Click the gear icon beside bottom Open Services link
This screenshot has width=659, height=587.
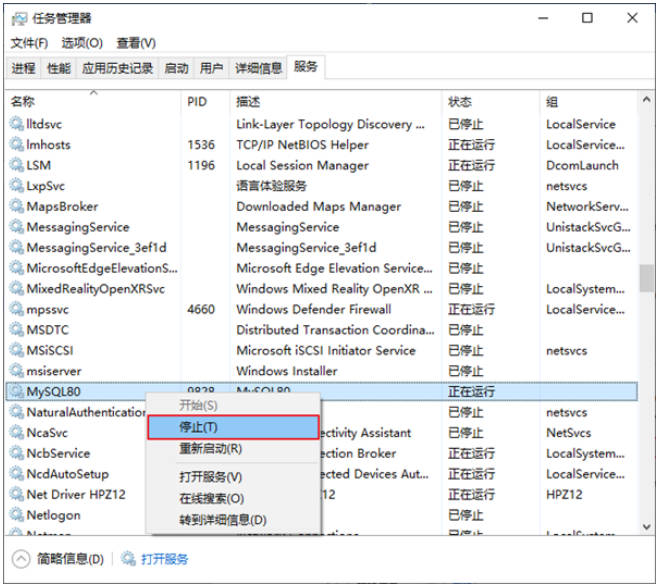pos(128,559)
